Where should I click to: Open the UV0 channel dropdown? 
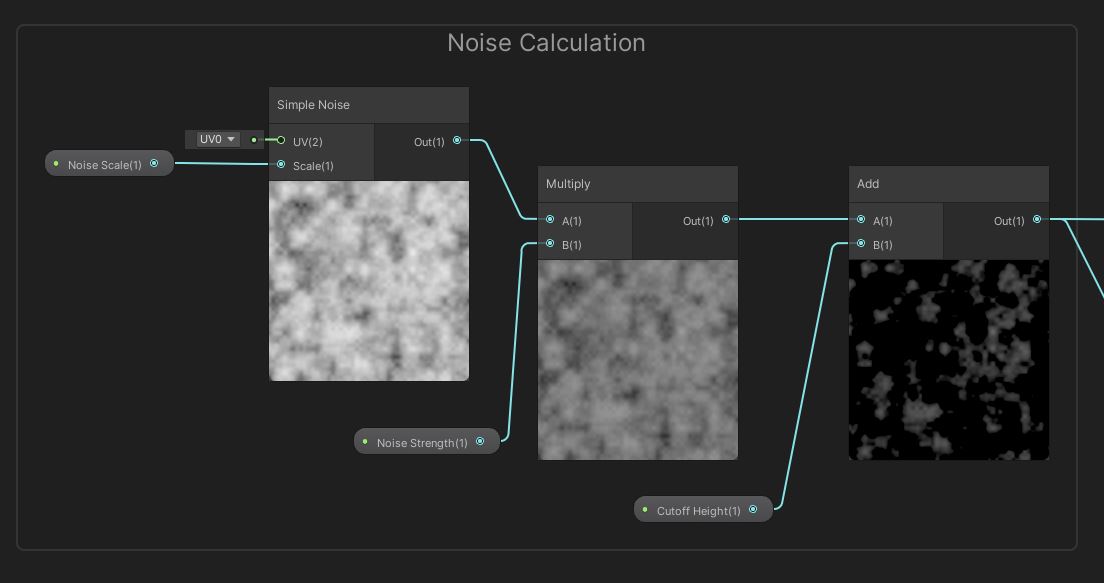tap(214, 139)
